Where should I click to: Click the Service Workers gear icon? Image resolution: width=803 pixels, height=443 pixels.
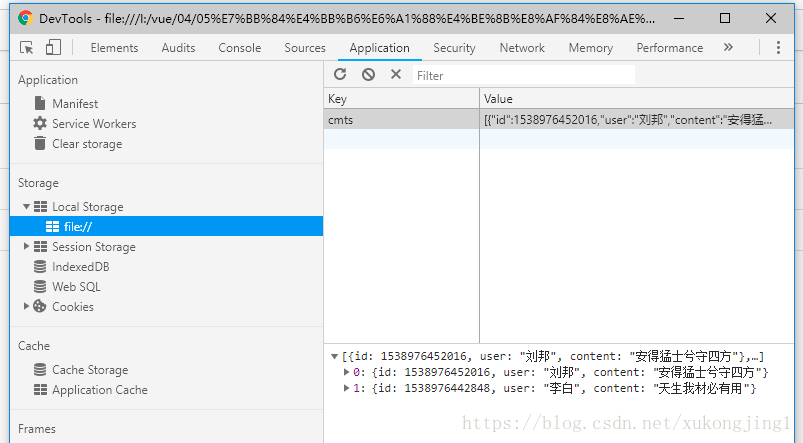click(40, 123)
